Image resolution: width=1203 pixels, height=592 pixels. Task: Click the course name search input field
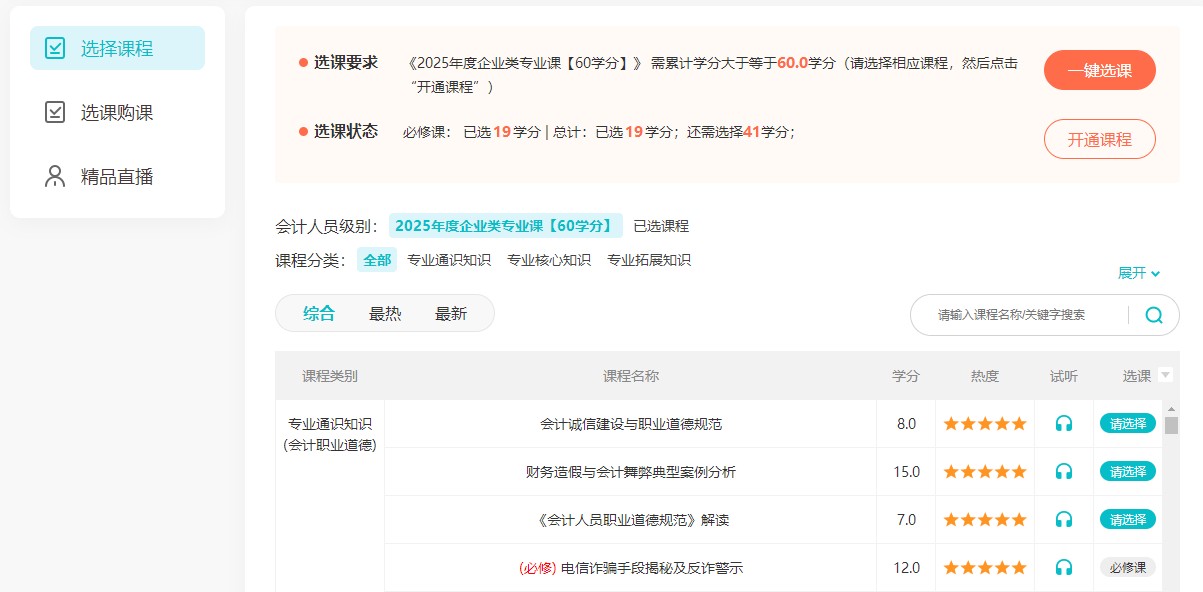pos(1020,315)
